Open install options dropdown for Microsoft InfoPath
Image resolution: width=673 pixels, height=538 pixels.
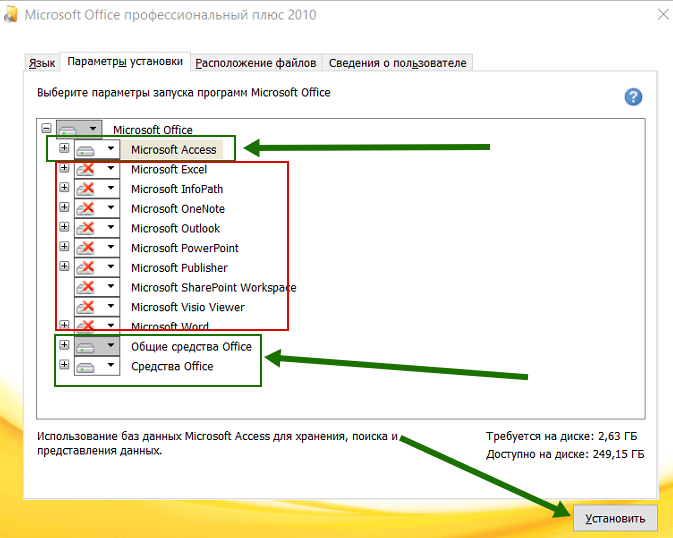(x=111, y=188)
